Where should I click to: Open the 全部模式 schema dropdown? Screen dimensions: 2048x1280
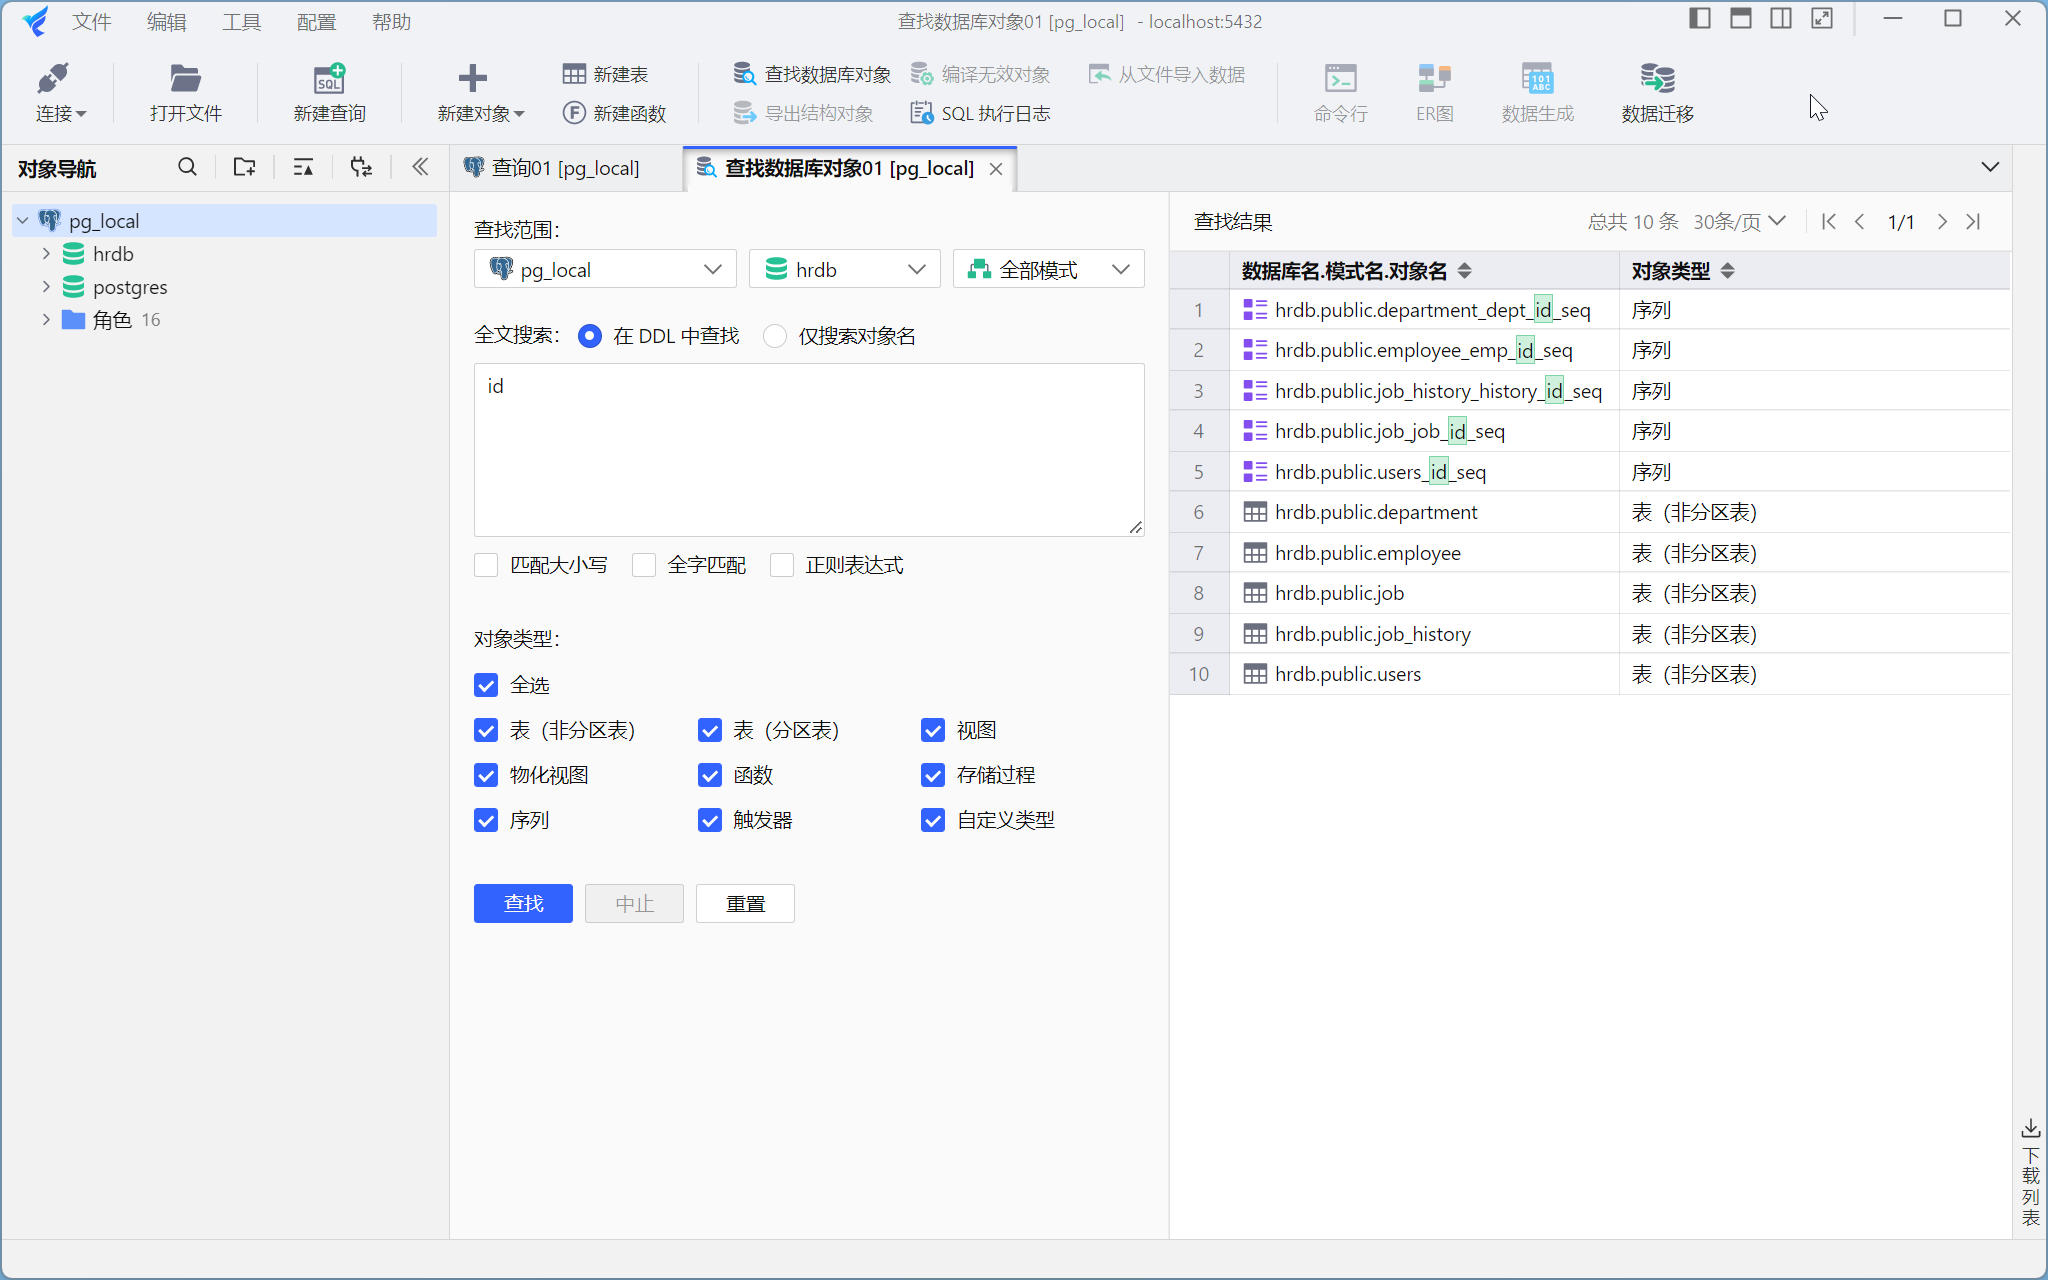click(x=1048, y=270)
